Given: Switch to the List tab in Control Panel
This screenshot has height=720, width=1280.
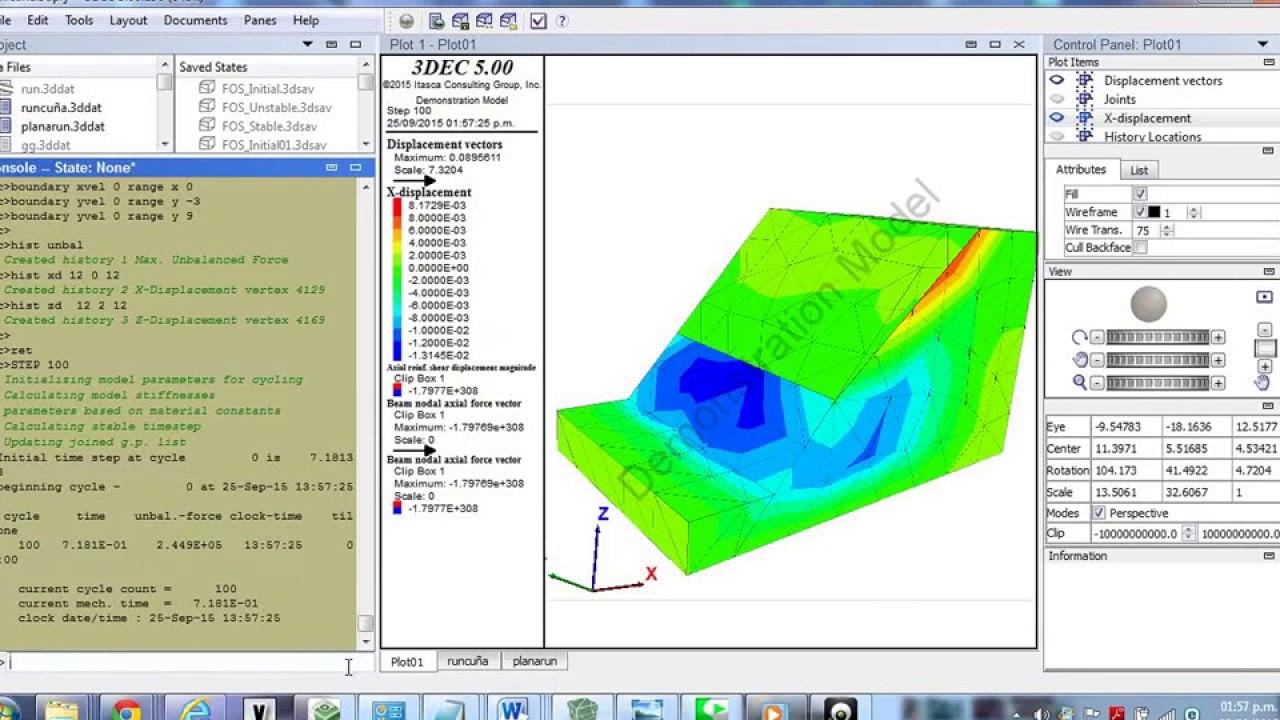Looking at the screenshot, I should pos(1138,170).
